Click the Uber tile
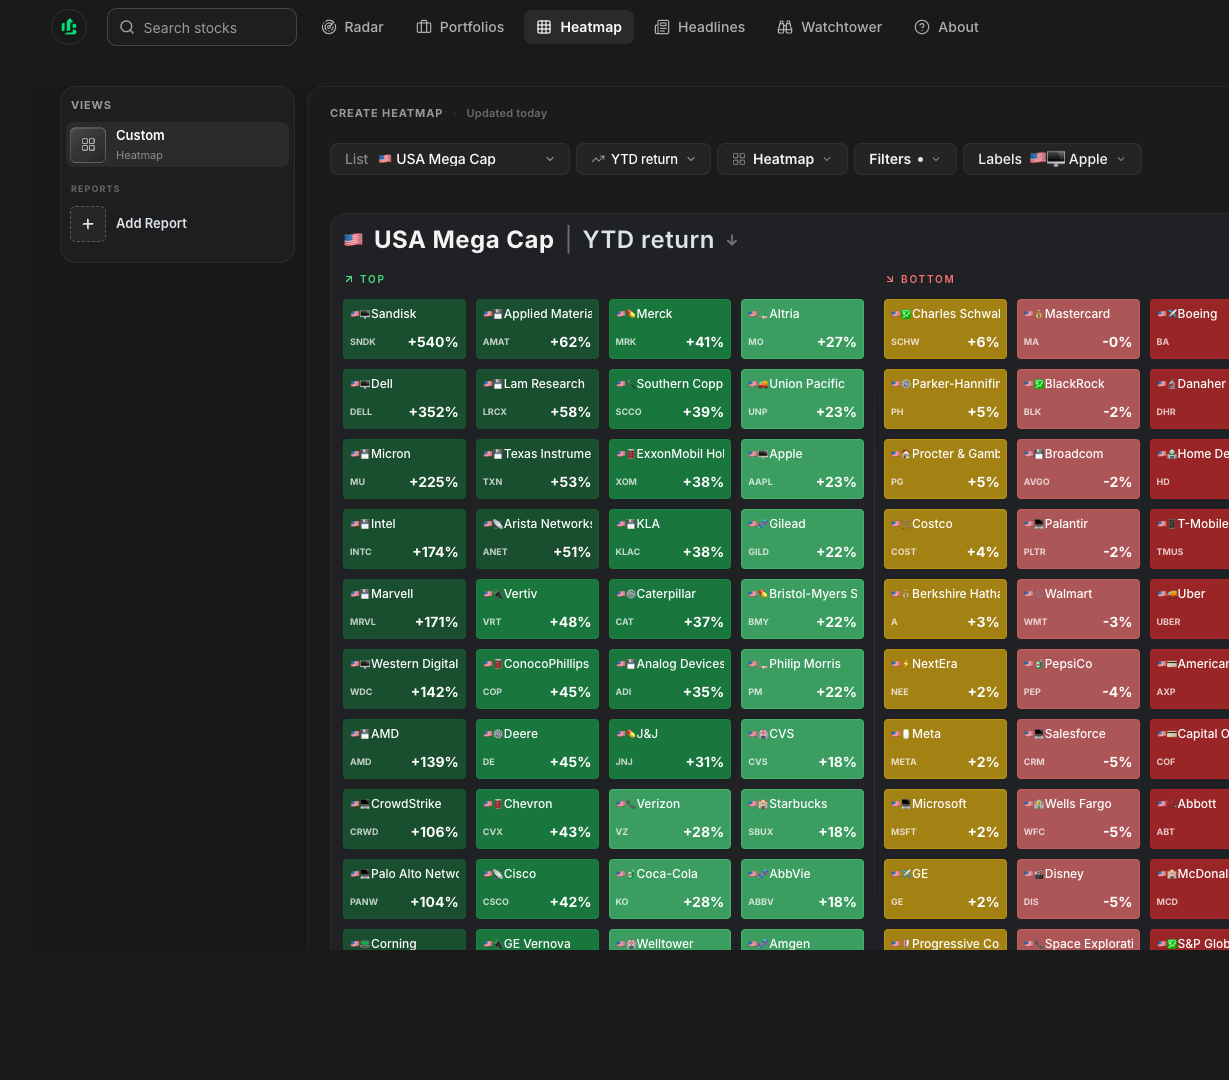The width and height of the screenshot is (1229, 1080). point(1190,608)
